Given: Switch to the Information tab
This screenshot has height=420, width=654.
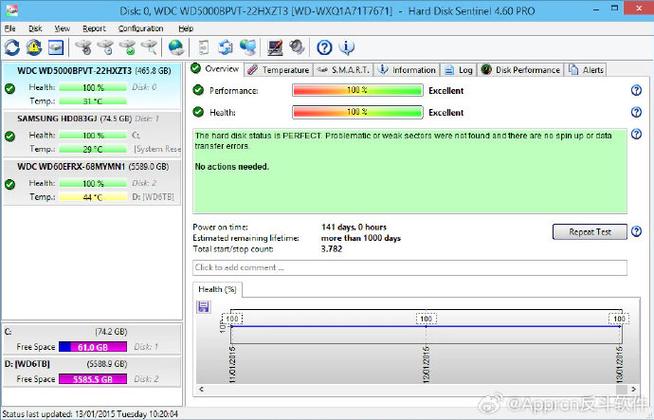Looking at the screenshot, I should click(x=407, y=70).
